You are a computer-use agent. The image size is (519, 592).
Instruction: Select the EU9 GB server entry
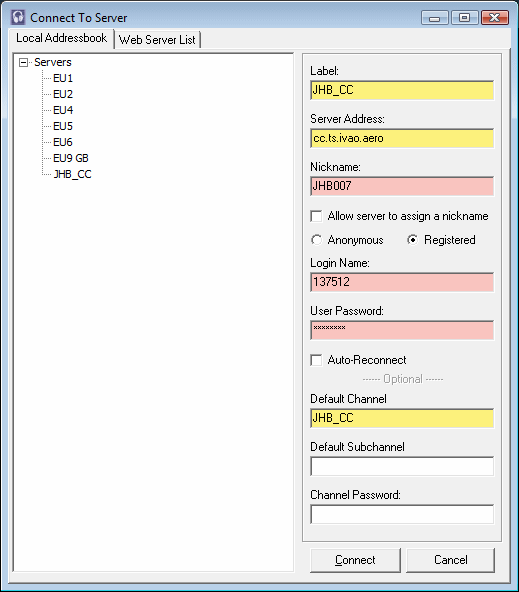71,158
